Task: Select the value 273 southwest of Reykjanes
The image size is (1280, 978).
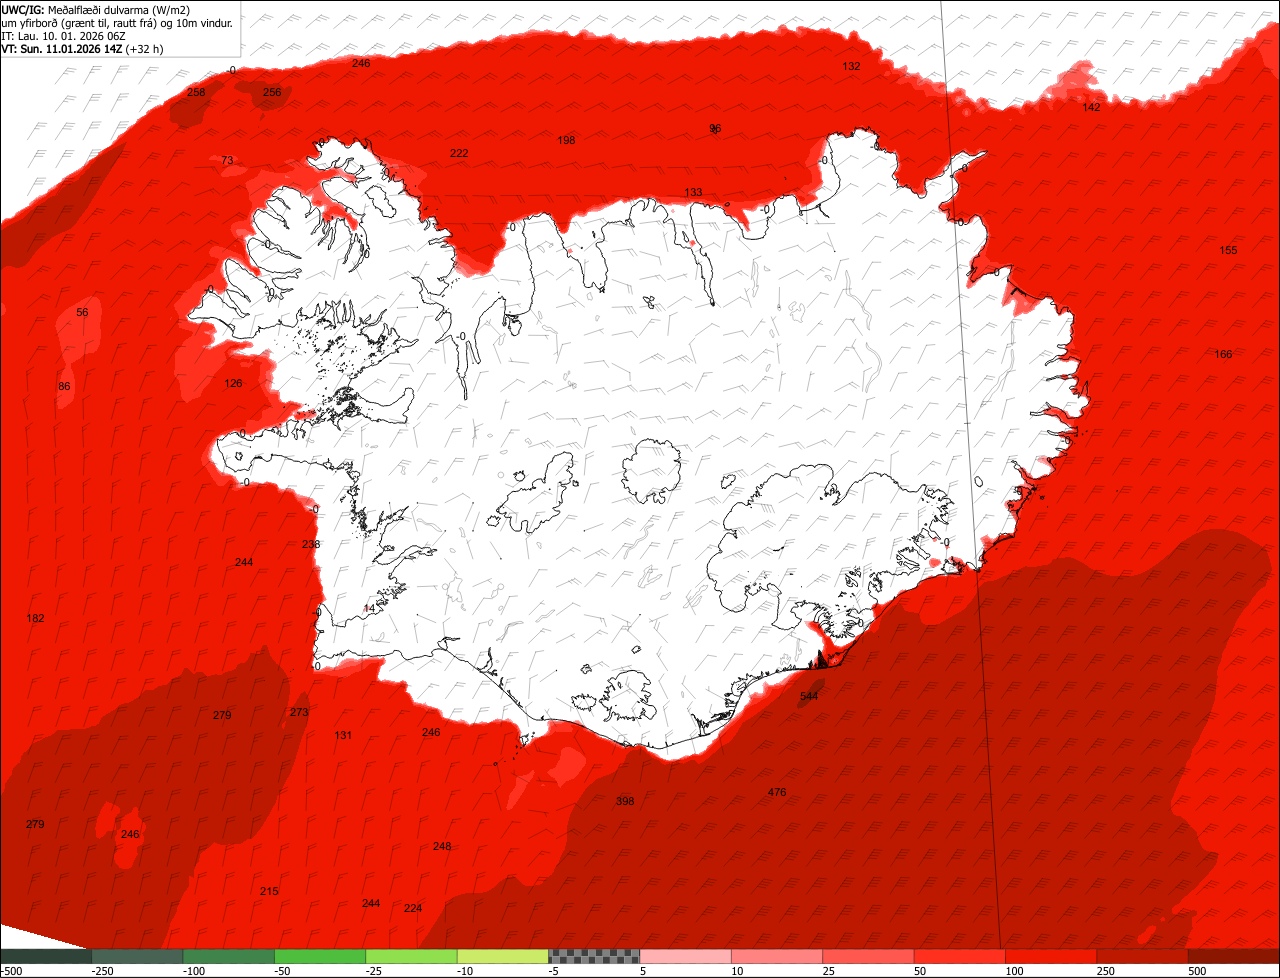Action: [299, 712]
